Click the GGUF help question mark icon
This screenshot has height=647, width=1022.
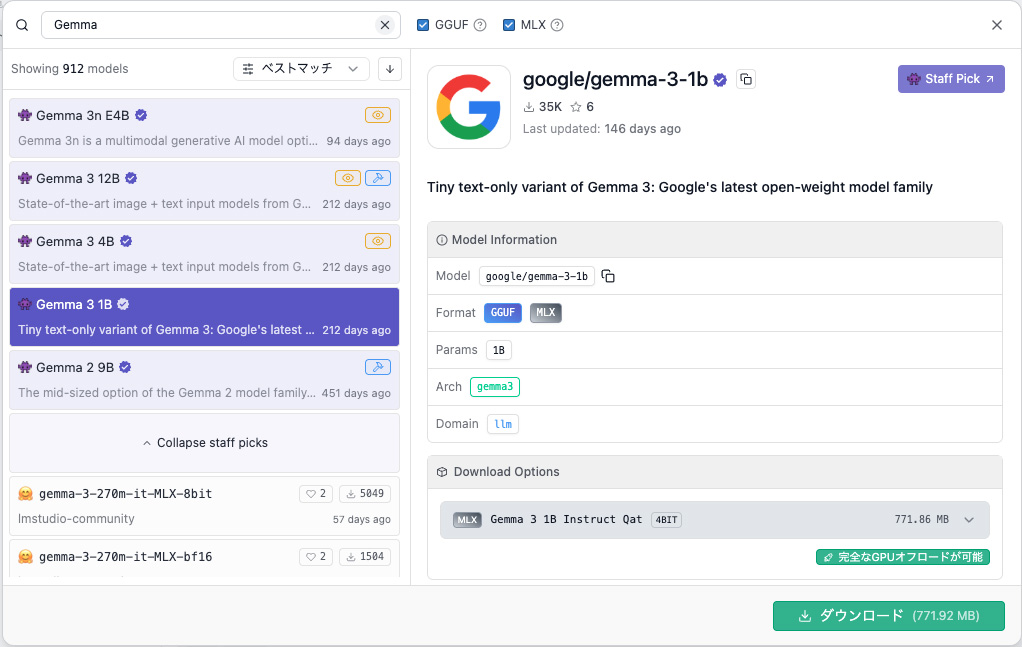pos(480,25)
